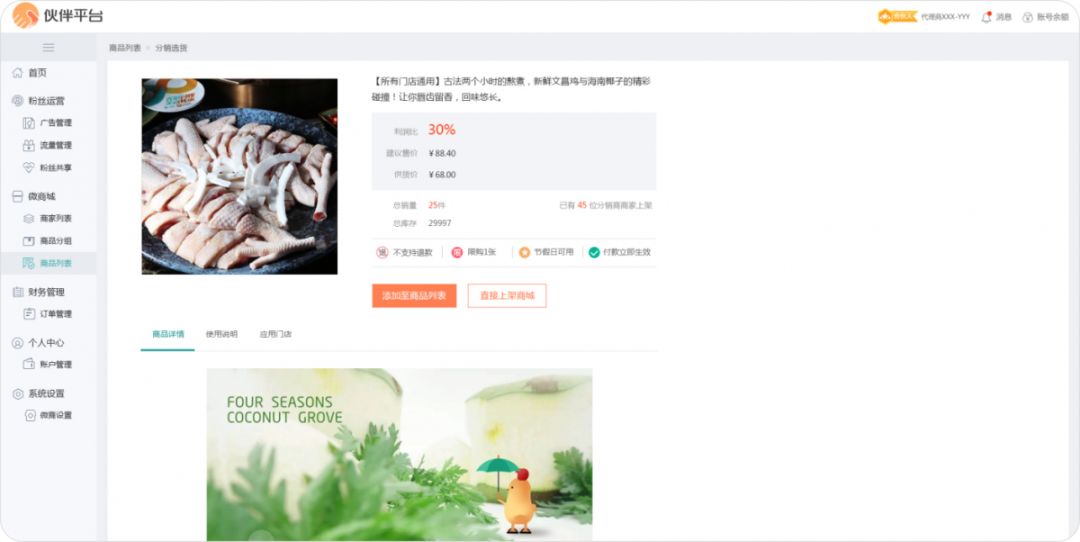Go to 商品列表 in the breadcrumb

125,48
